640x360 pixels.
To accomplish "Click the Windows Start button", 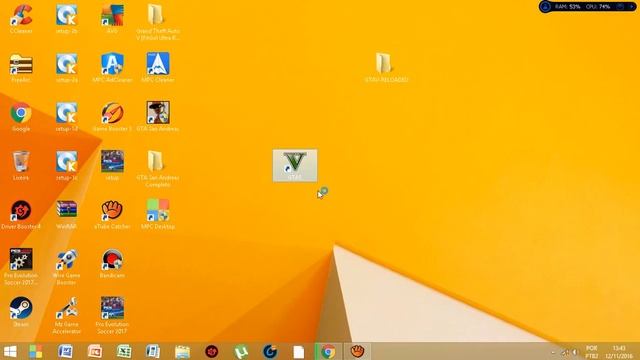I will 10,351.
